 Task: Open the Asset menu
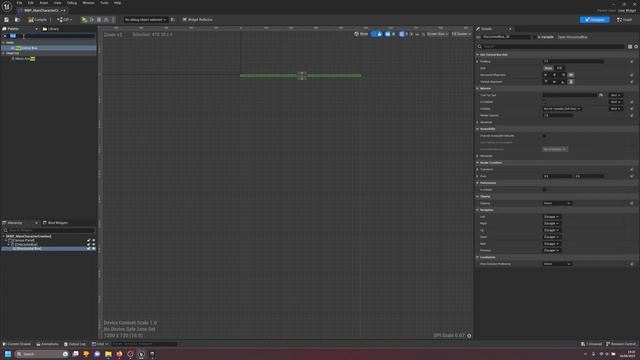[x=44, y=3]
